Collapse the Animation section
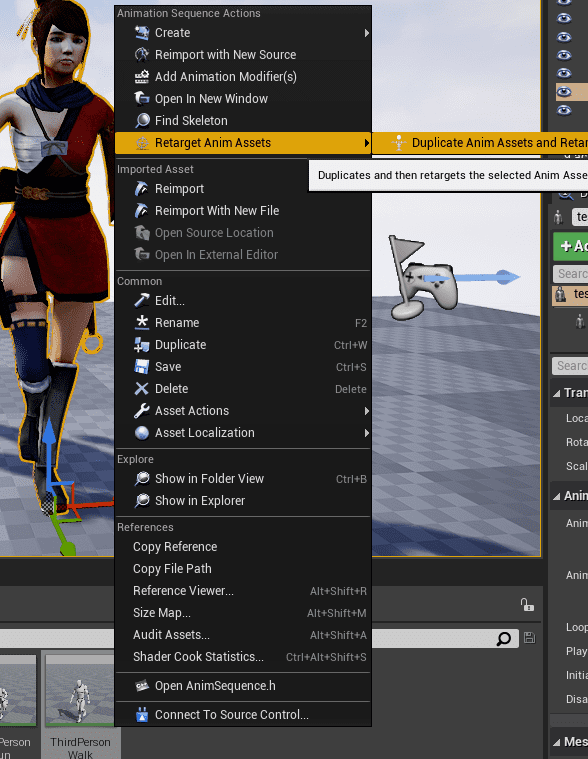The width and height of the screenshot is (588, 759). point(557,496)
